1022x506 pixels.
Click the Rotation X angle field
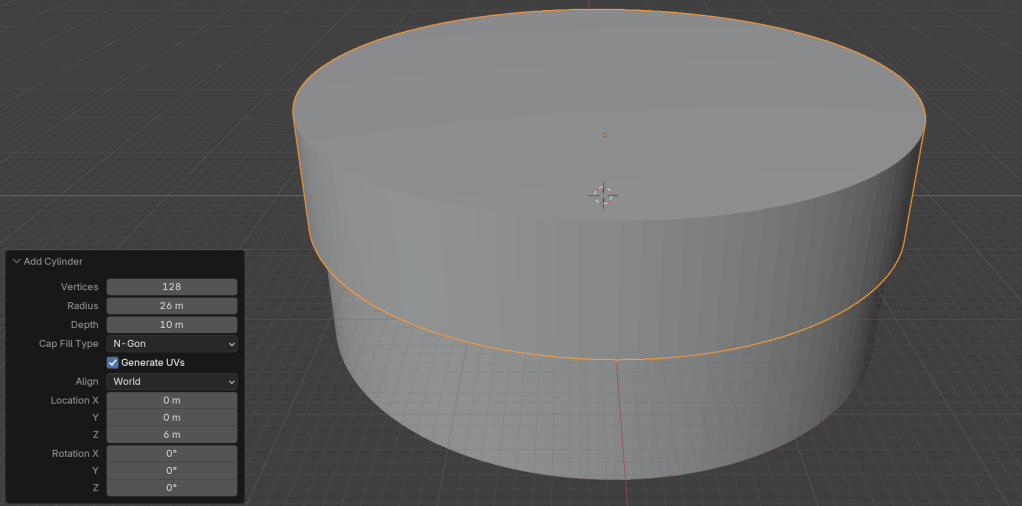171,454
